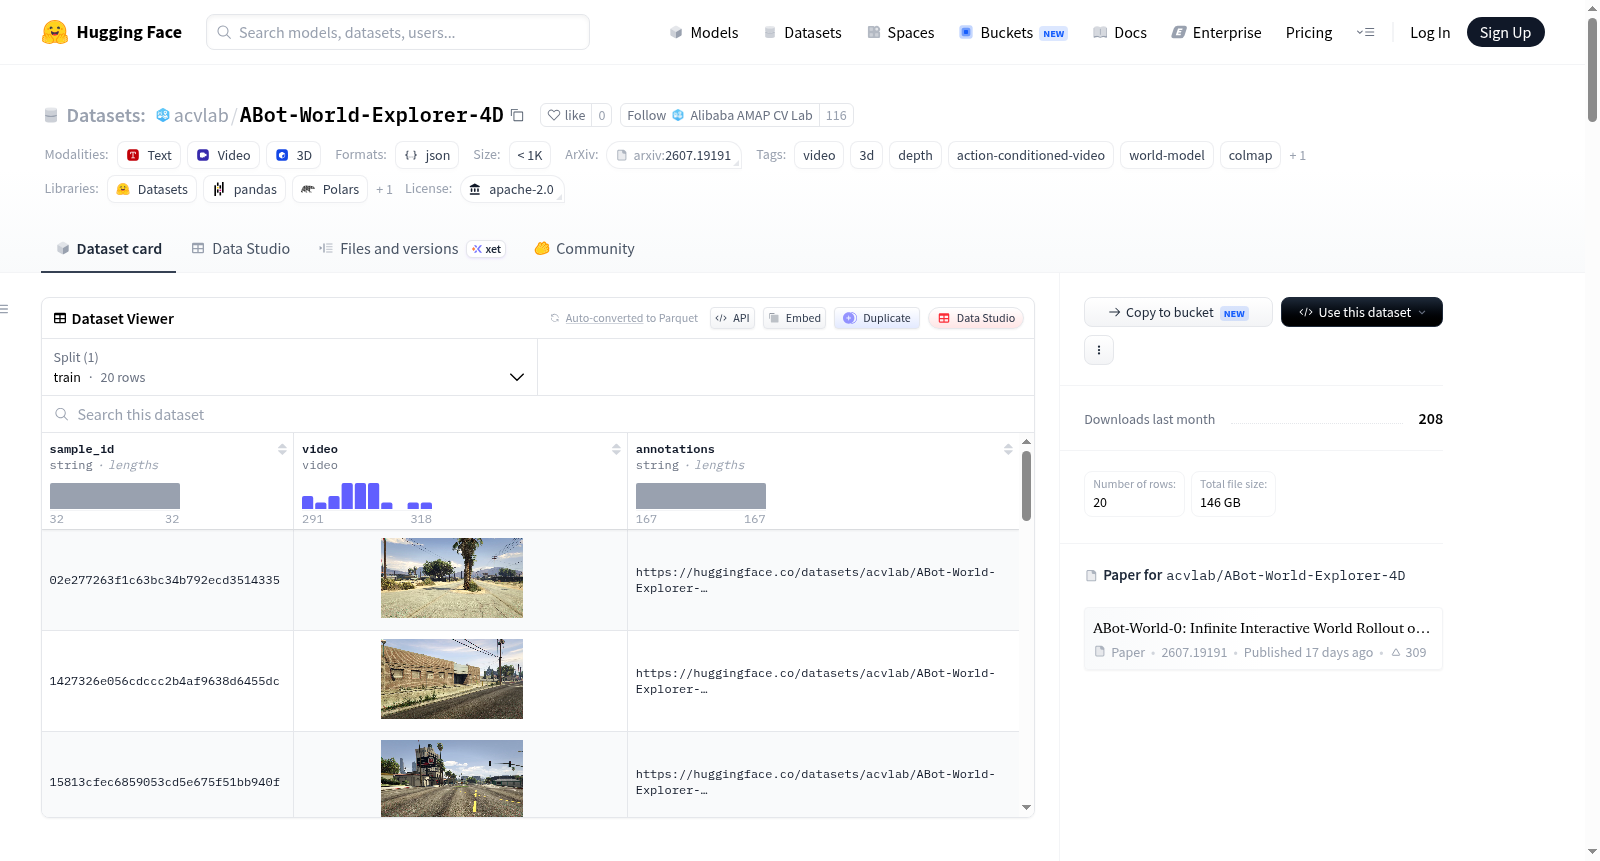1600x861 pixels.
Task: Click the Duplicate button
Action: pos(877,318)
